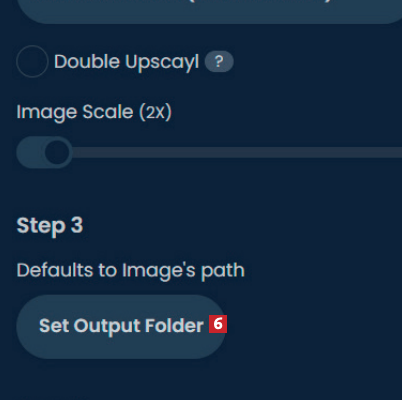Click the Image Scale slider handle
The height and width of the screenshot is (400, 402).
(x=57, y=152)
